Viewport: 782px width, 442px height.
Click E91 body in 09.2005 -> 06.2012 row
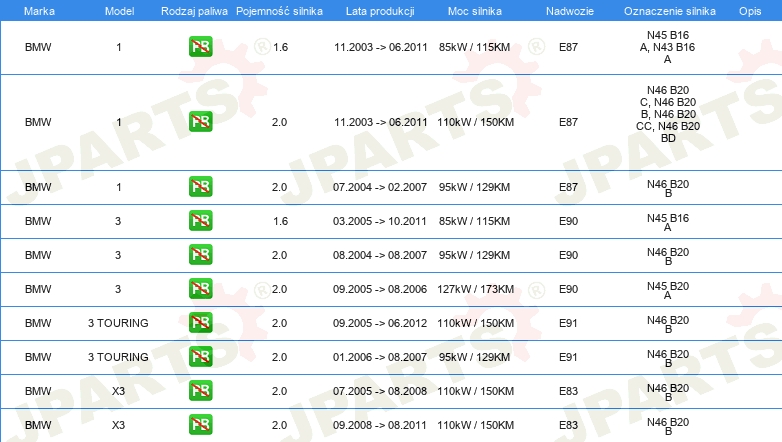click(568, 323)
